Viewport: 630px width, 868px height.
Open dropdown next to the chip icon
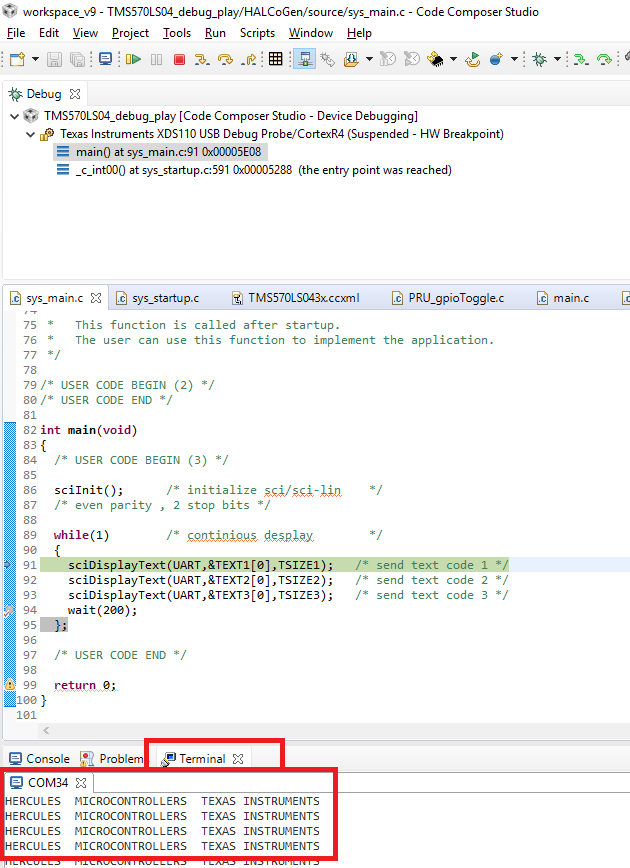tap(453, 59)
